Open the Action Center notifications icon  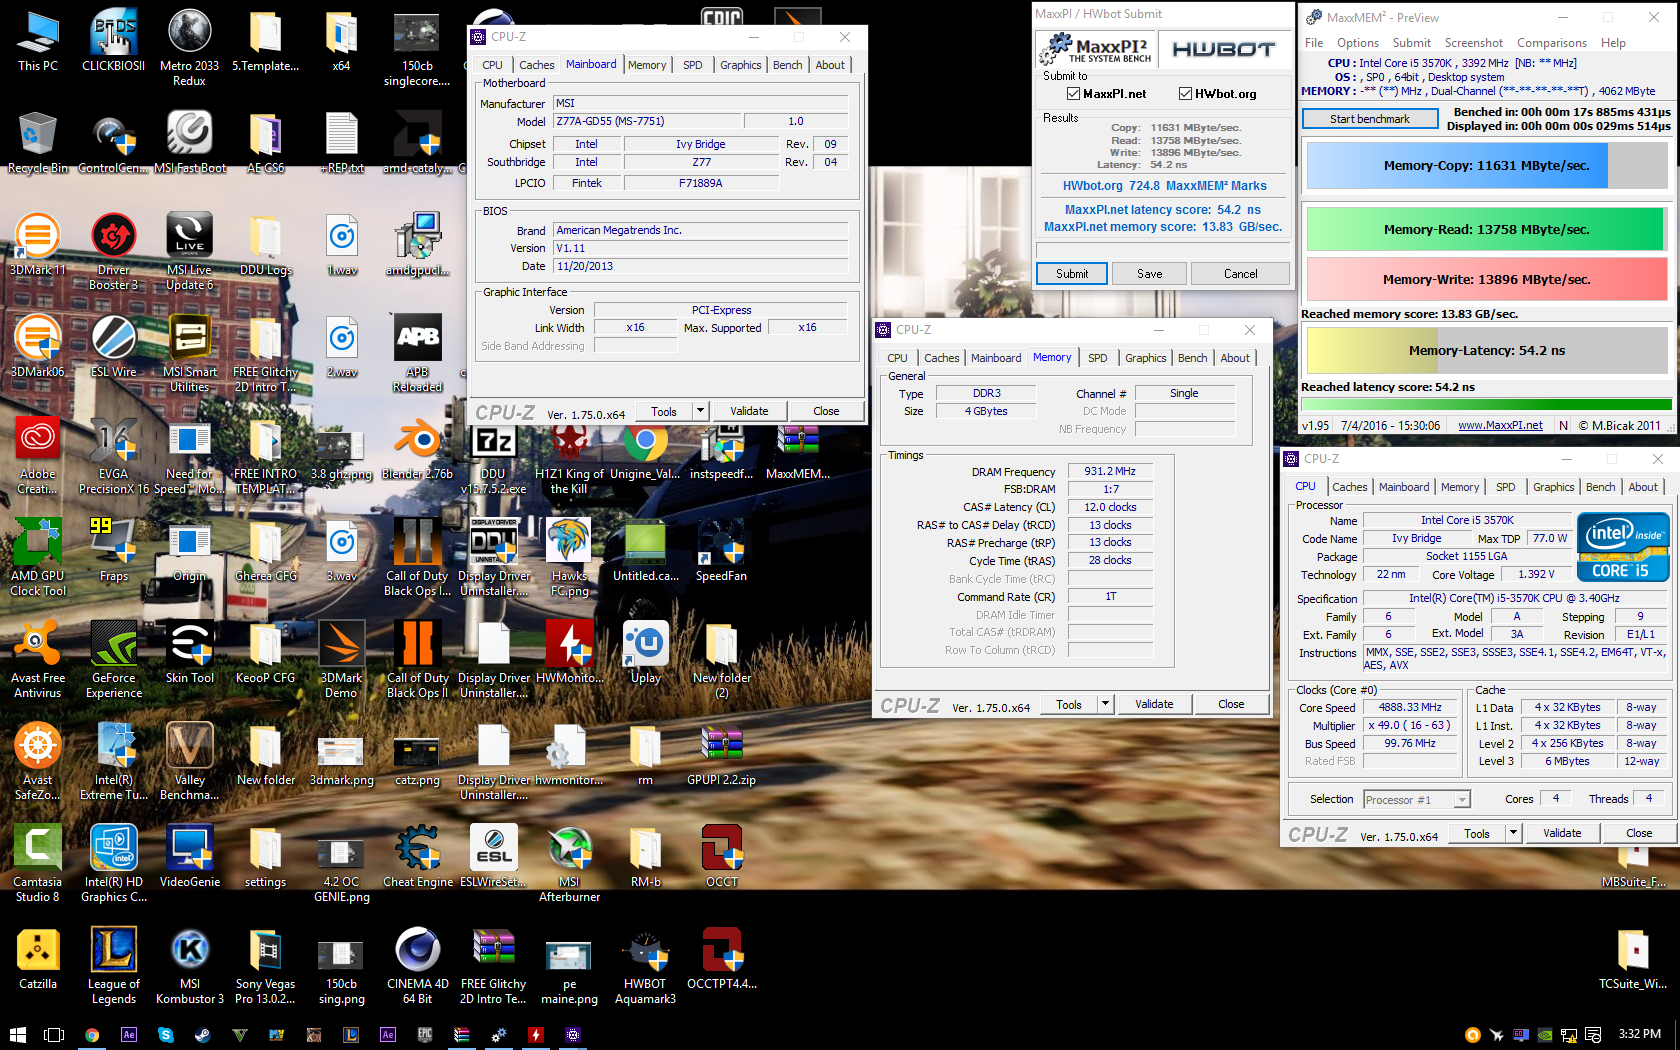click(x=1593, y=1035)
